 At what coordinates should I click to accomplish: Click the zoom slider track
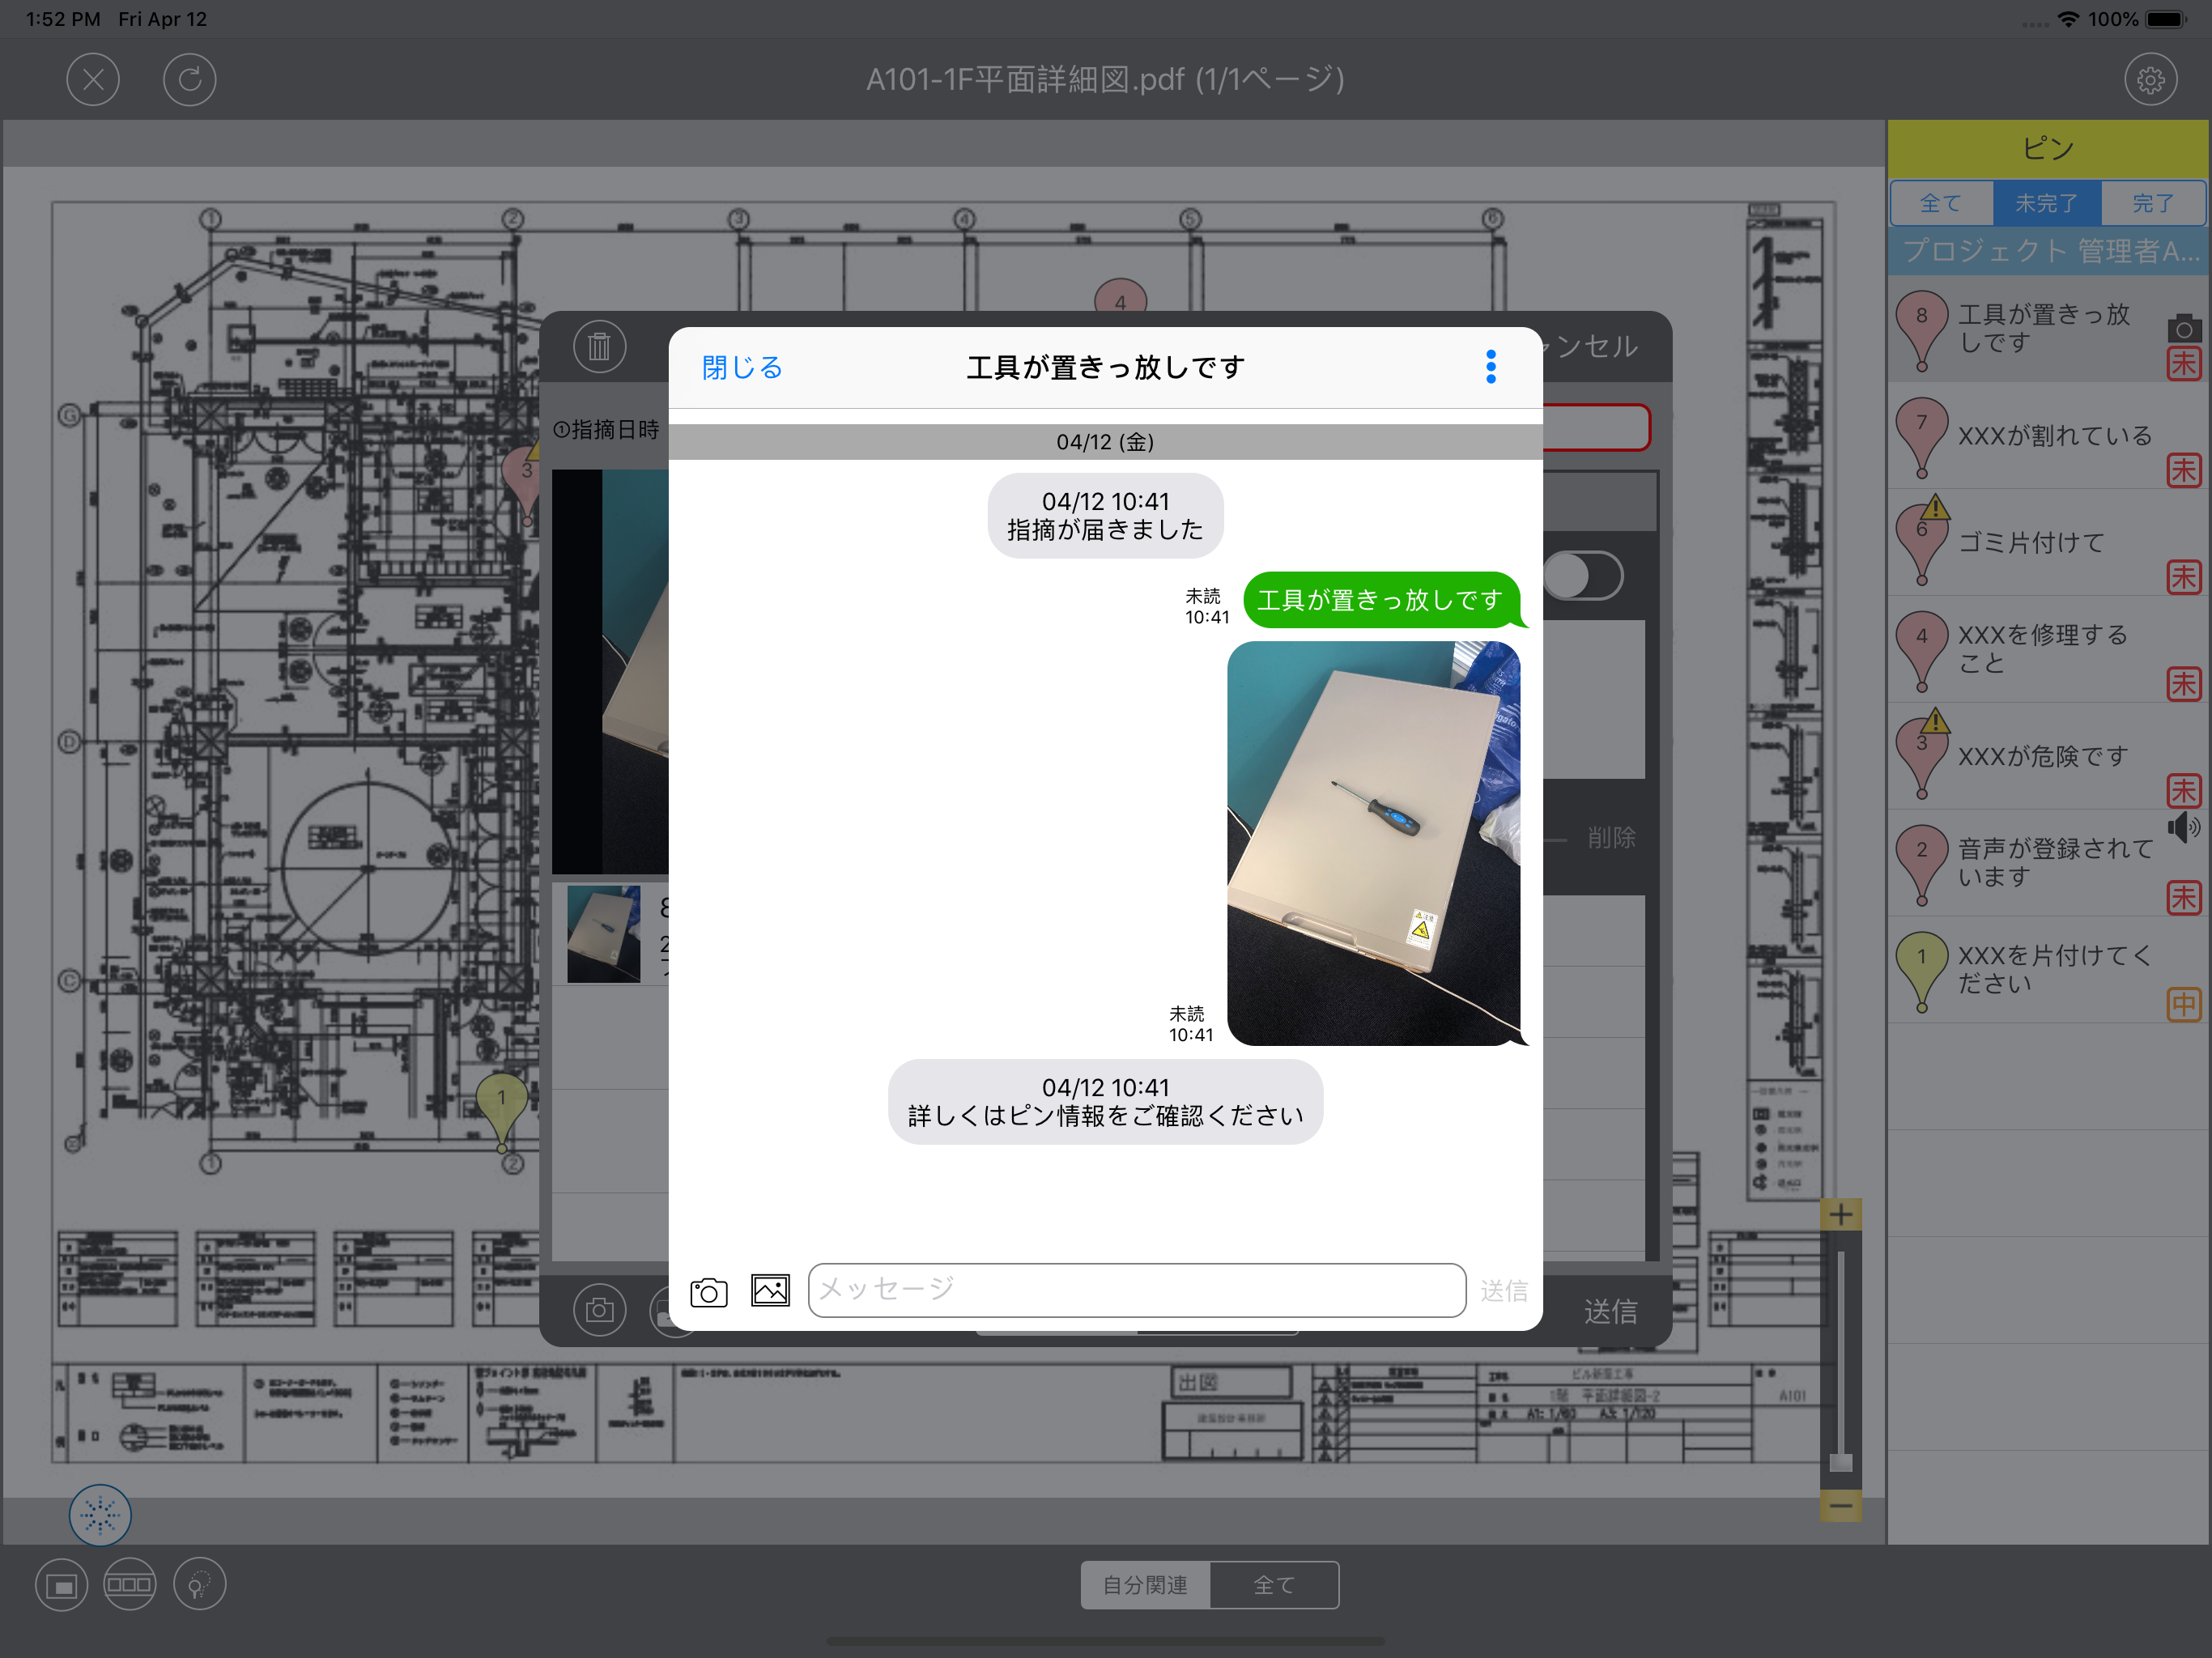point(1840,1360)
